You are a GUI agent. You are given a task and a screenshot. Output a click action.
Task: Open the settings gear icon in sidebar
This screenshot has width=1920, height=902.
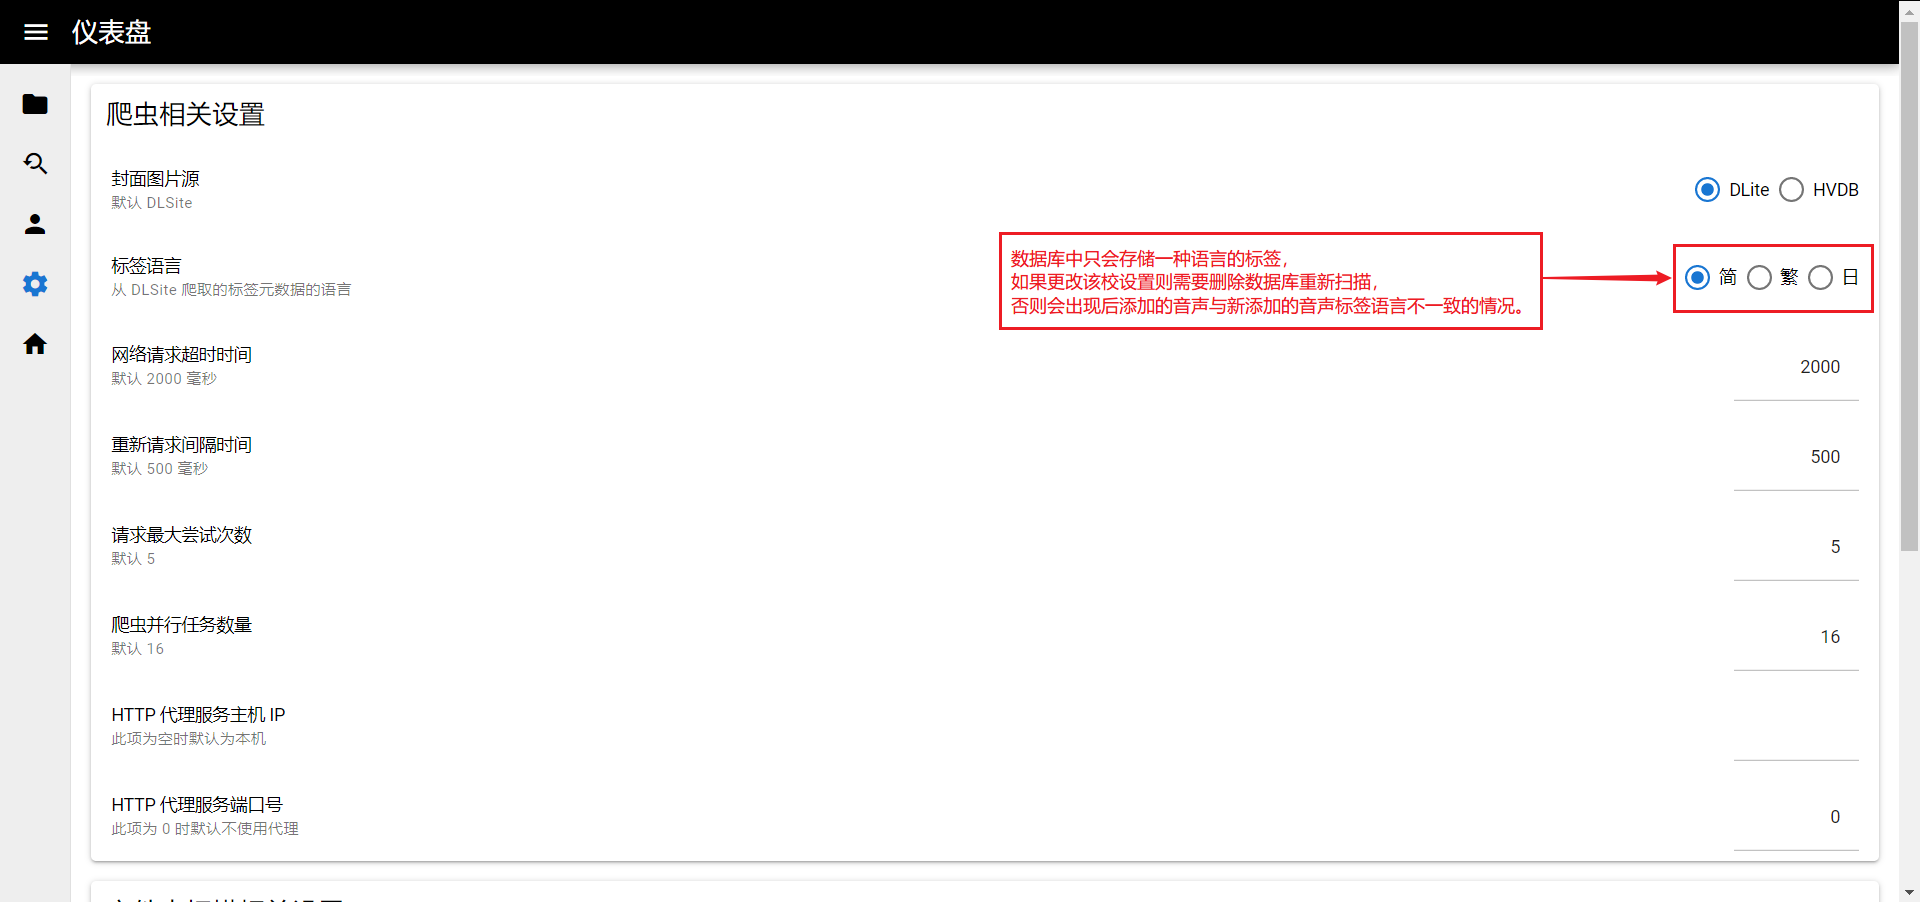(35, 284)
